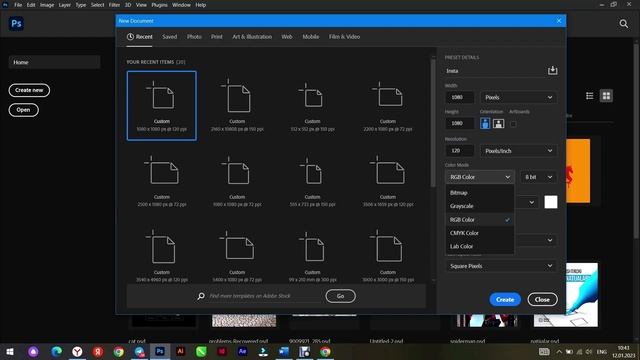This screenshot has height=360, width=640.
Task: Enable the Artboards checkbox
Action: pyautogui.click(x=513, y=124)
